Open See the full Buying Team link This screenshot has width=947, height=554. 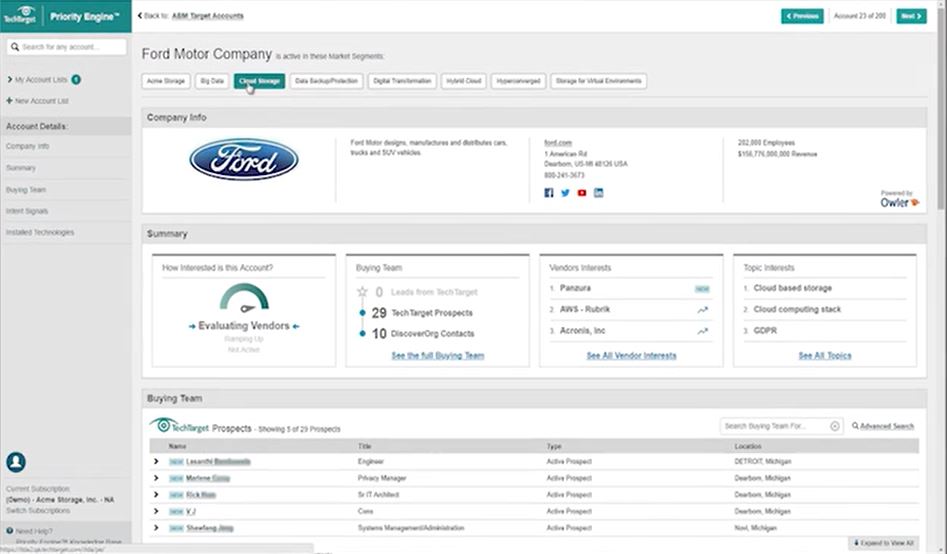point(437,355)
